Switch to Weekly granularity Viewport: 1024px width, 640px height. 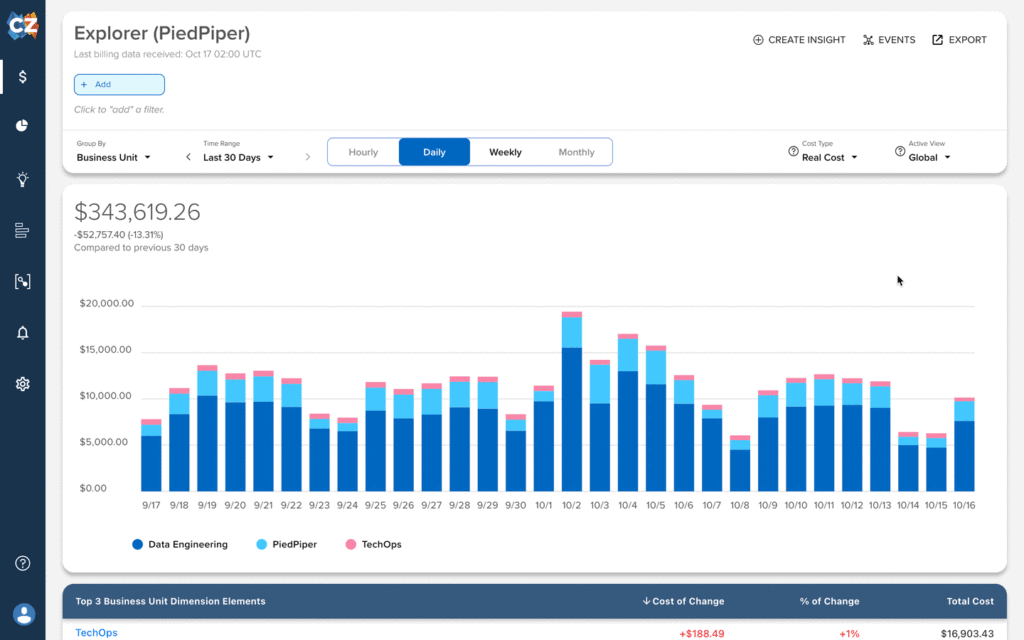505,152
